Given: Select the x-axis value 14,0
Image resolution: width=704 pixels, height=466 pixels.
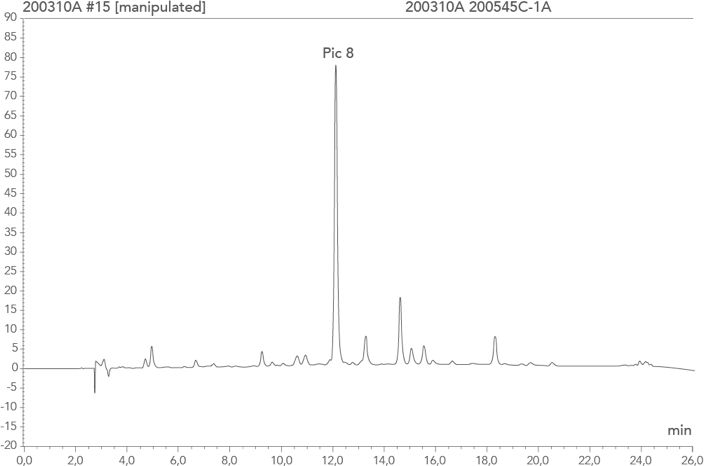Looking at the screenshot, I should (384, 460).
